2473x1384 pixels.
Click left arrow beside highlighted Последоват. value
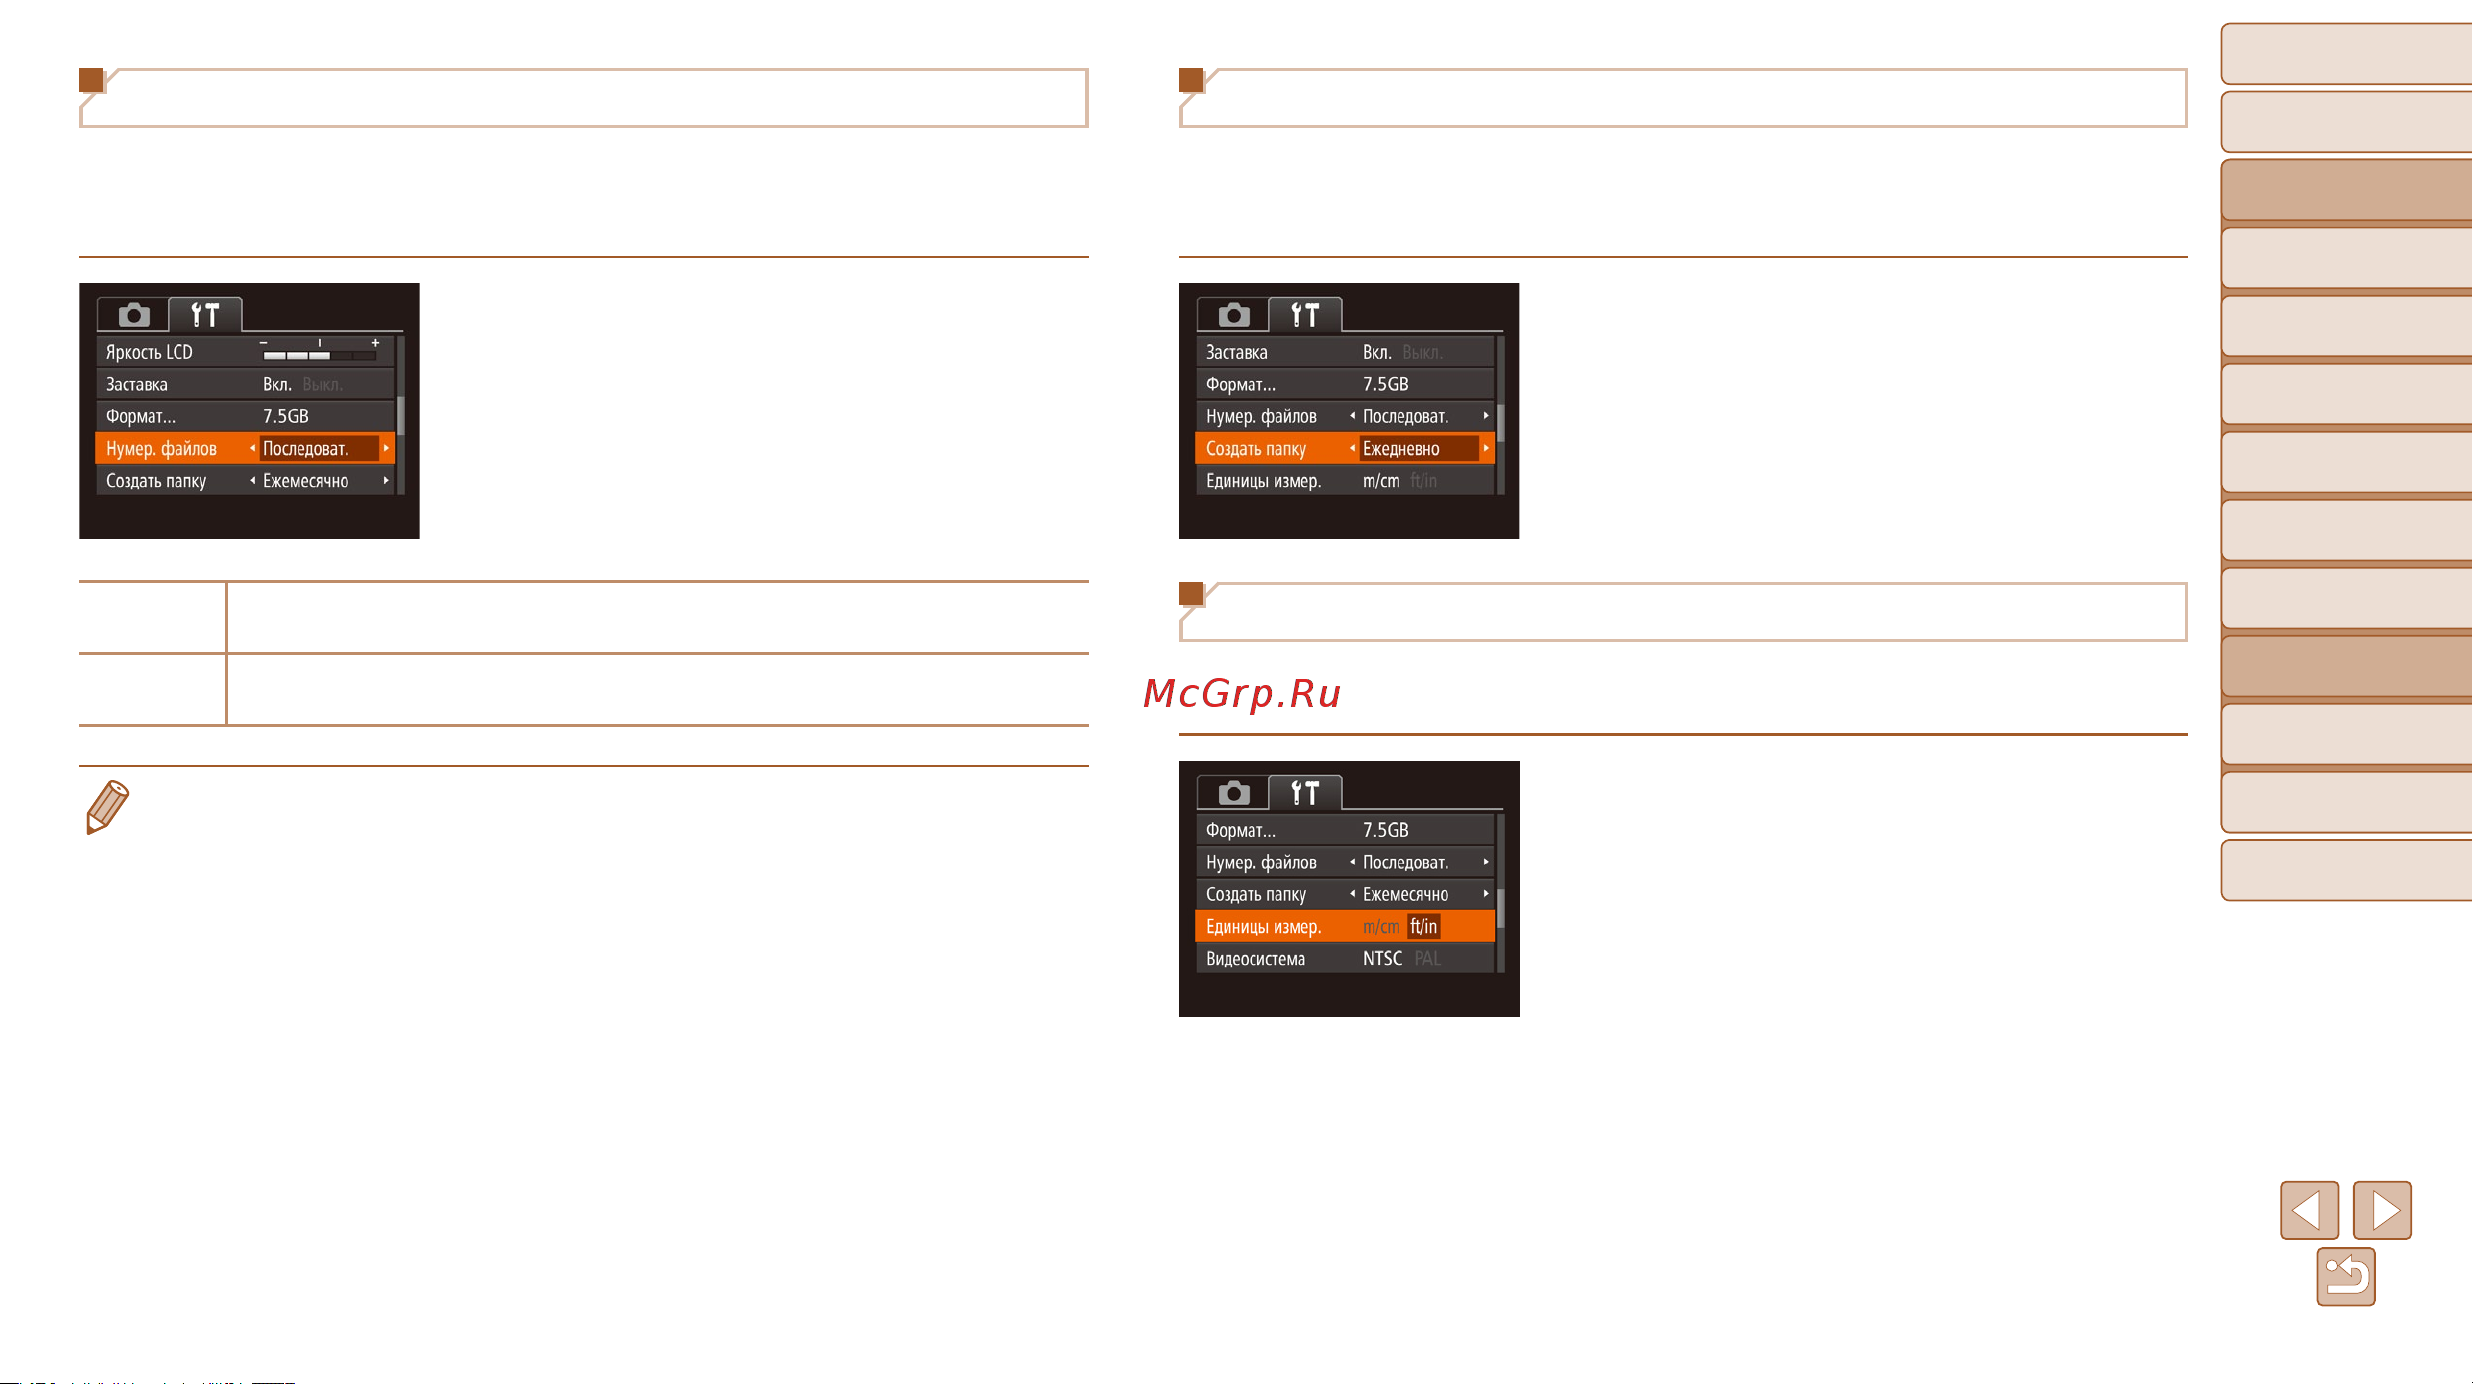tap(252, 448)
